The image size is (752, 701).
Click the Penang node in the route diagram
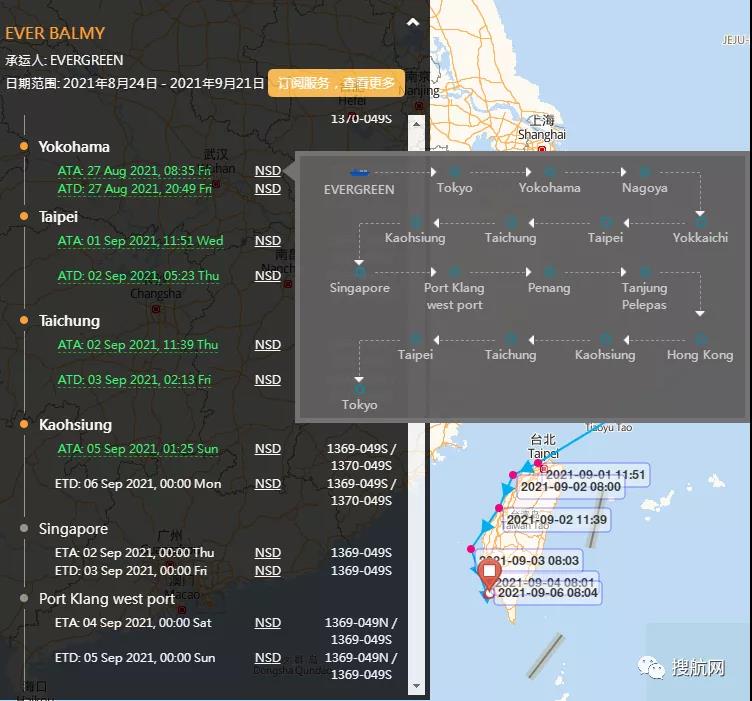[x=549, y=272]
